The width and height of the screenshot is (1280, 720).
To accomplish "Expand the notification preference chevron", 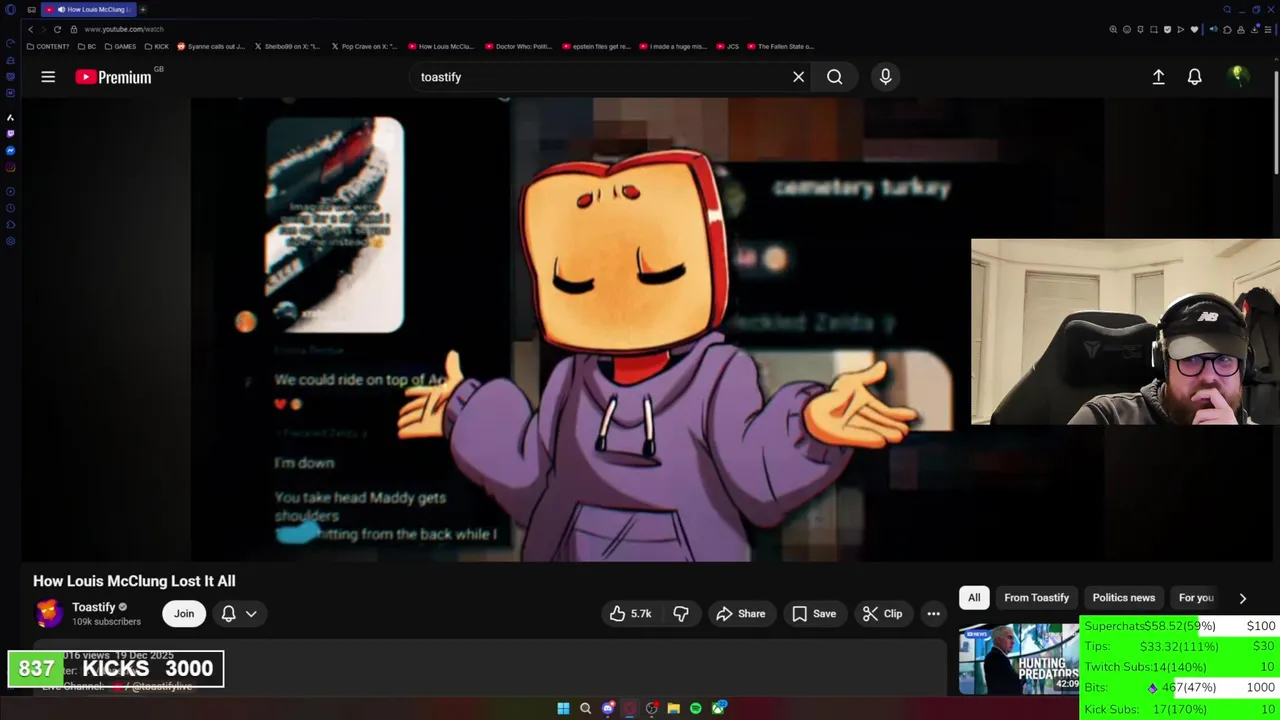I will (x=251, y=614).
